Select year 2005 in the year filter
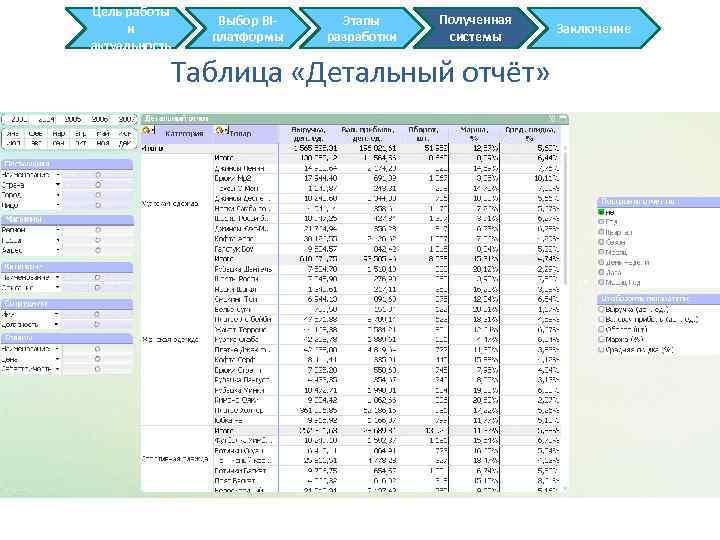Screen dimensions: 720x540 [x=73, y=119]
